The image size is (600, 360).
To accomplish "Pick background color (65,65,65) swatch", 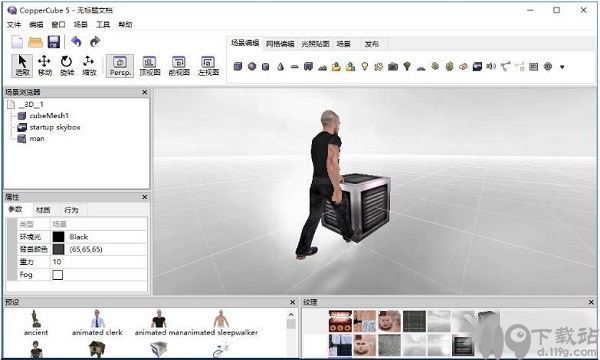I will pyautogui.click(x=59, y=249).
